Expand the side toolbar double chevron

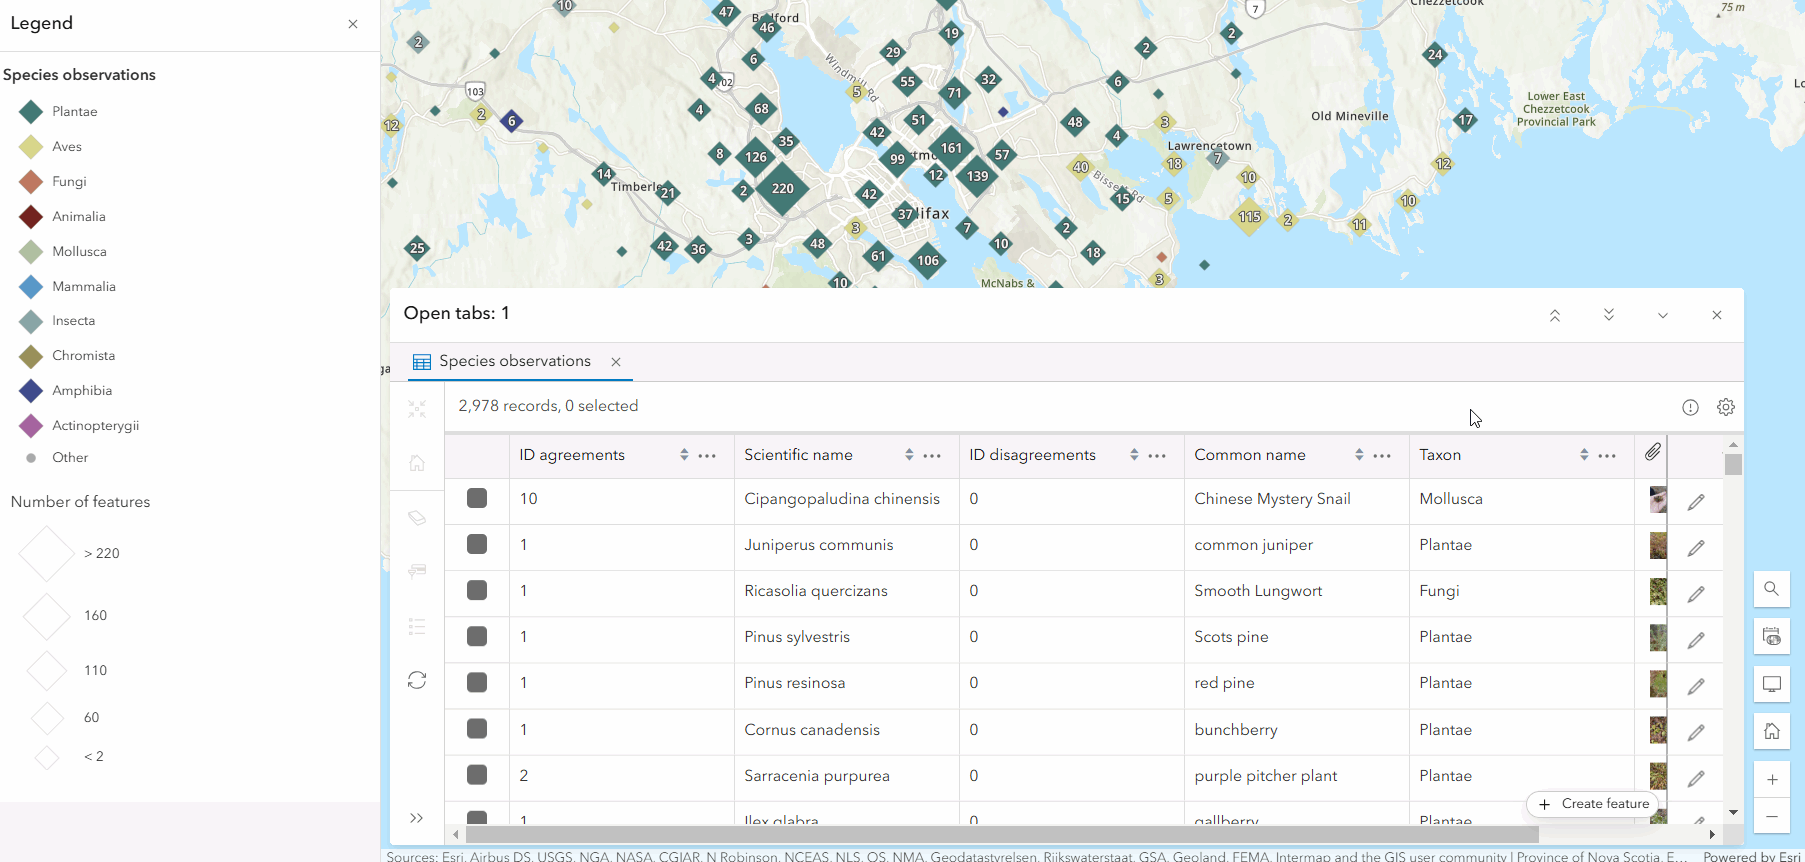(x=417, y=818)
